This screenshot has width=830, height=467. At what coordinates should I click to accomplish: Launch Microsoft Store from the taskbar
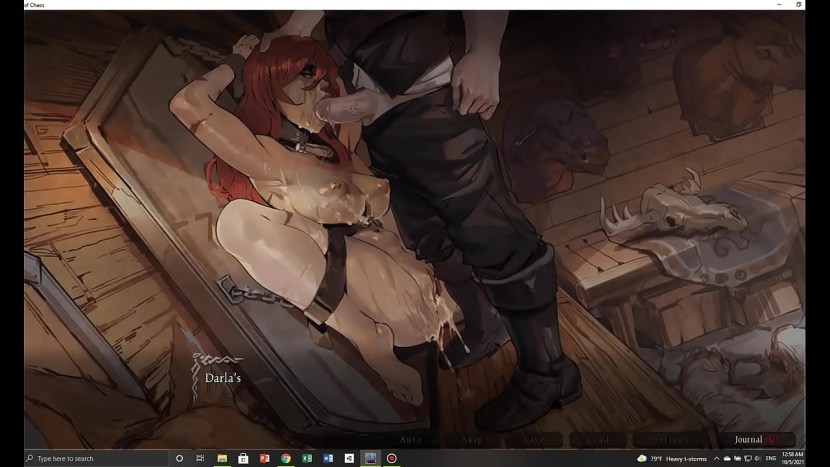click(x=243, y=458)
